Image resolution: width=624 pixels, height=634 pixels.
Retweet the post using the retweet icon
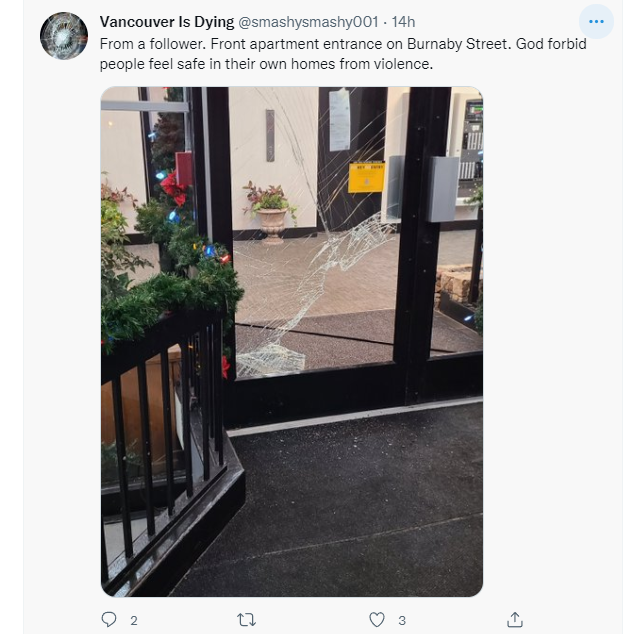246,619
